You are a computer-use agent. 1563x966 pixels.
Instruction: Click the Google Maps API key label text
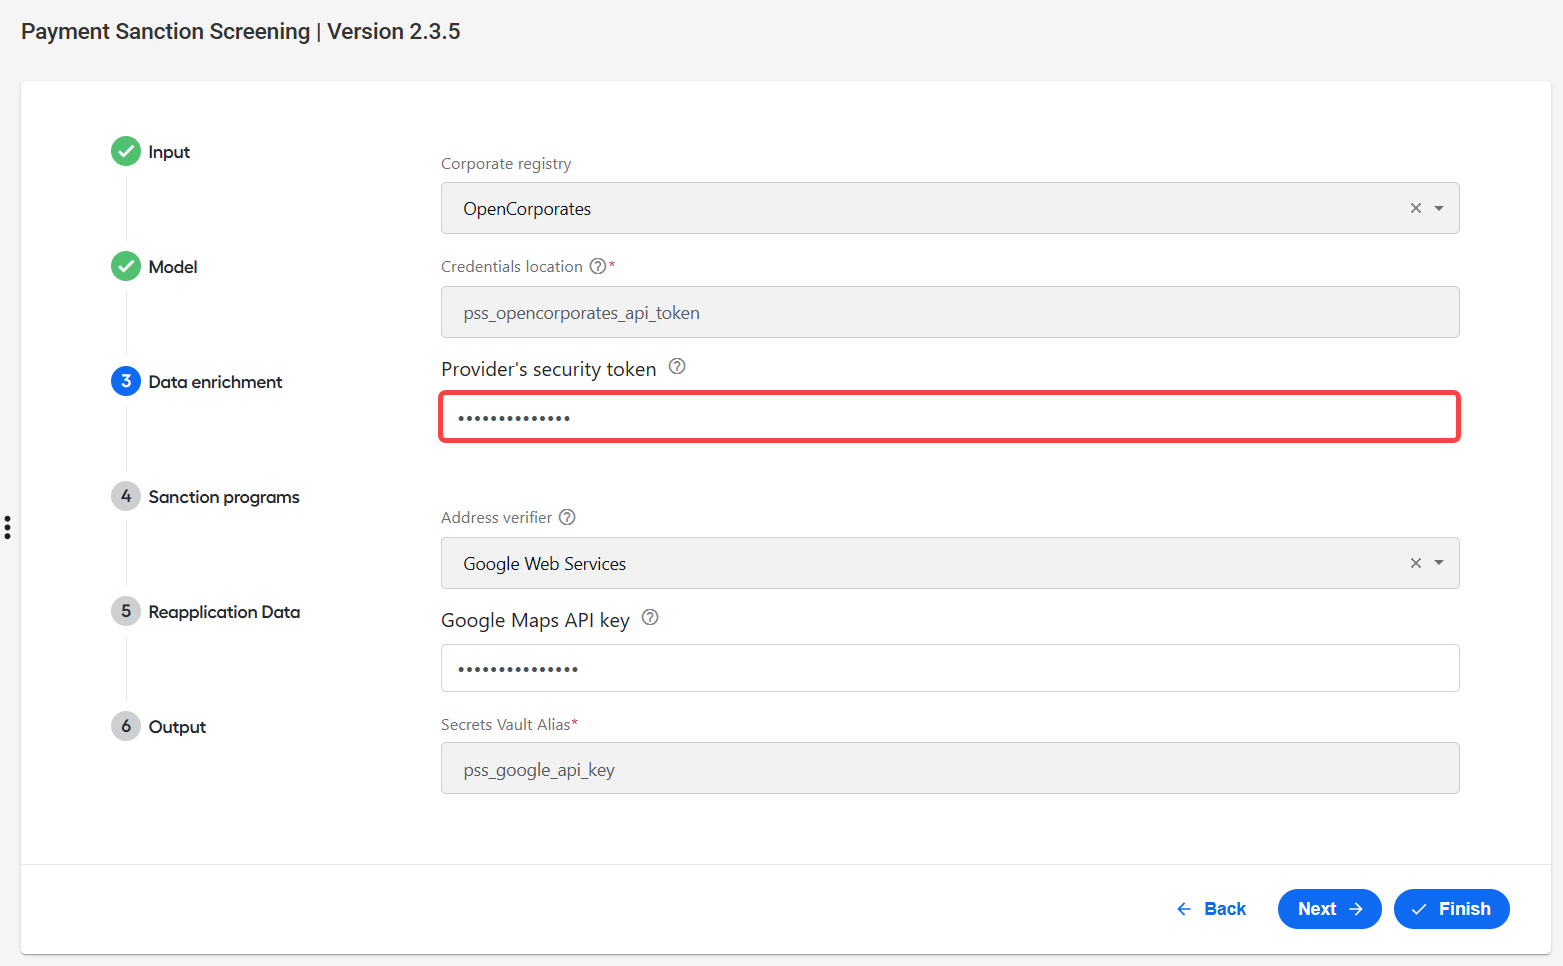point(535,620)
